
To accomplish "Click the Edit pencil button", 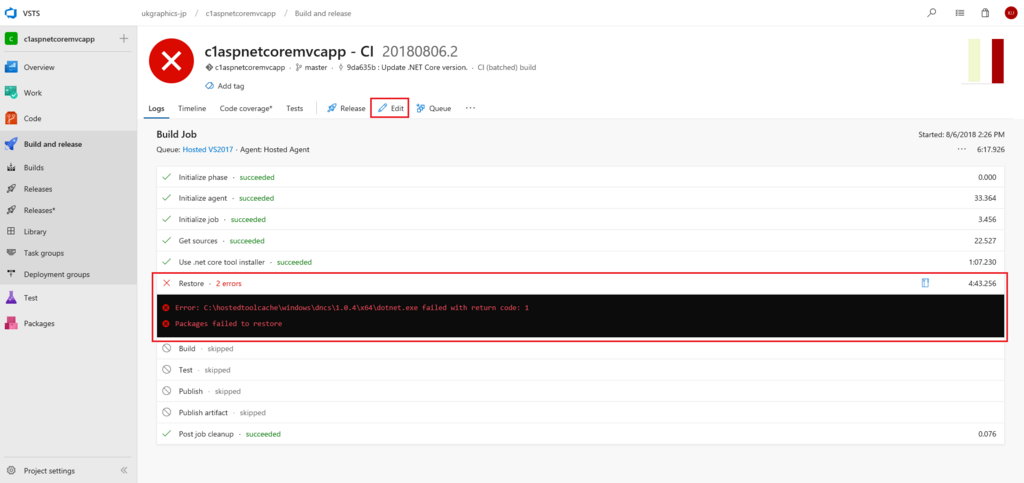I will point(390,108).
